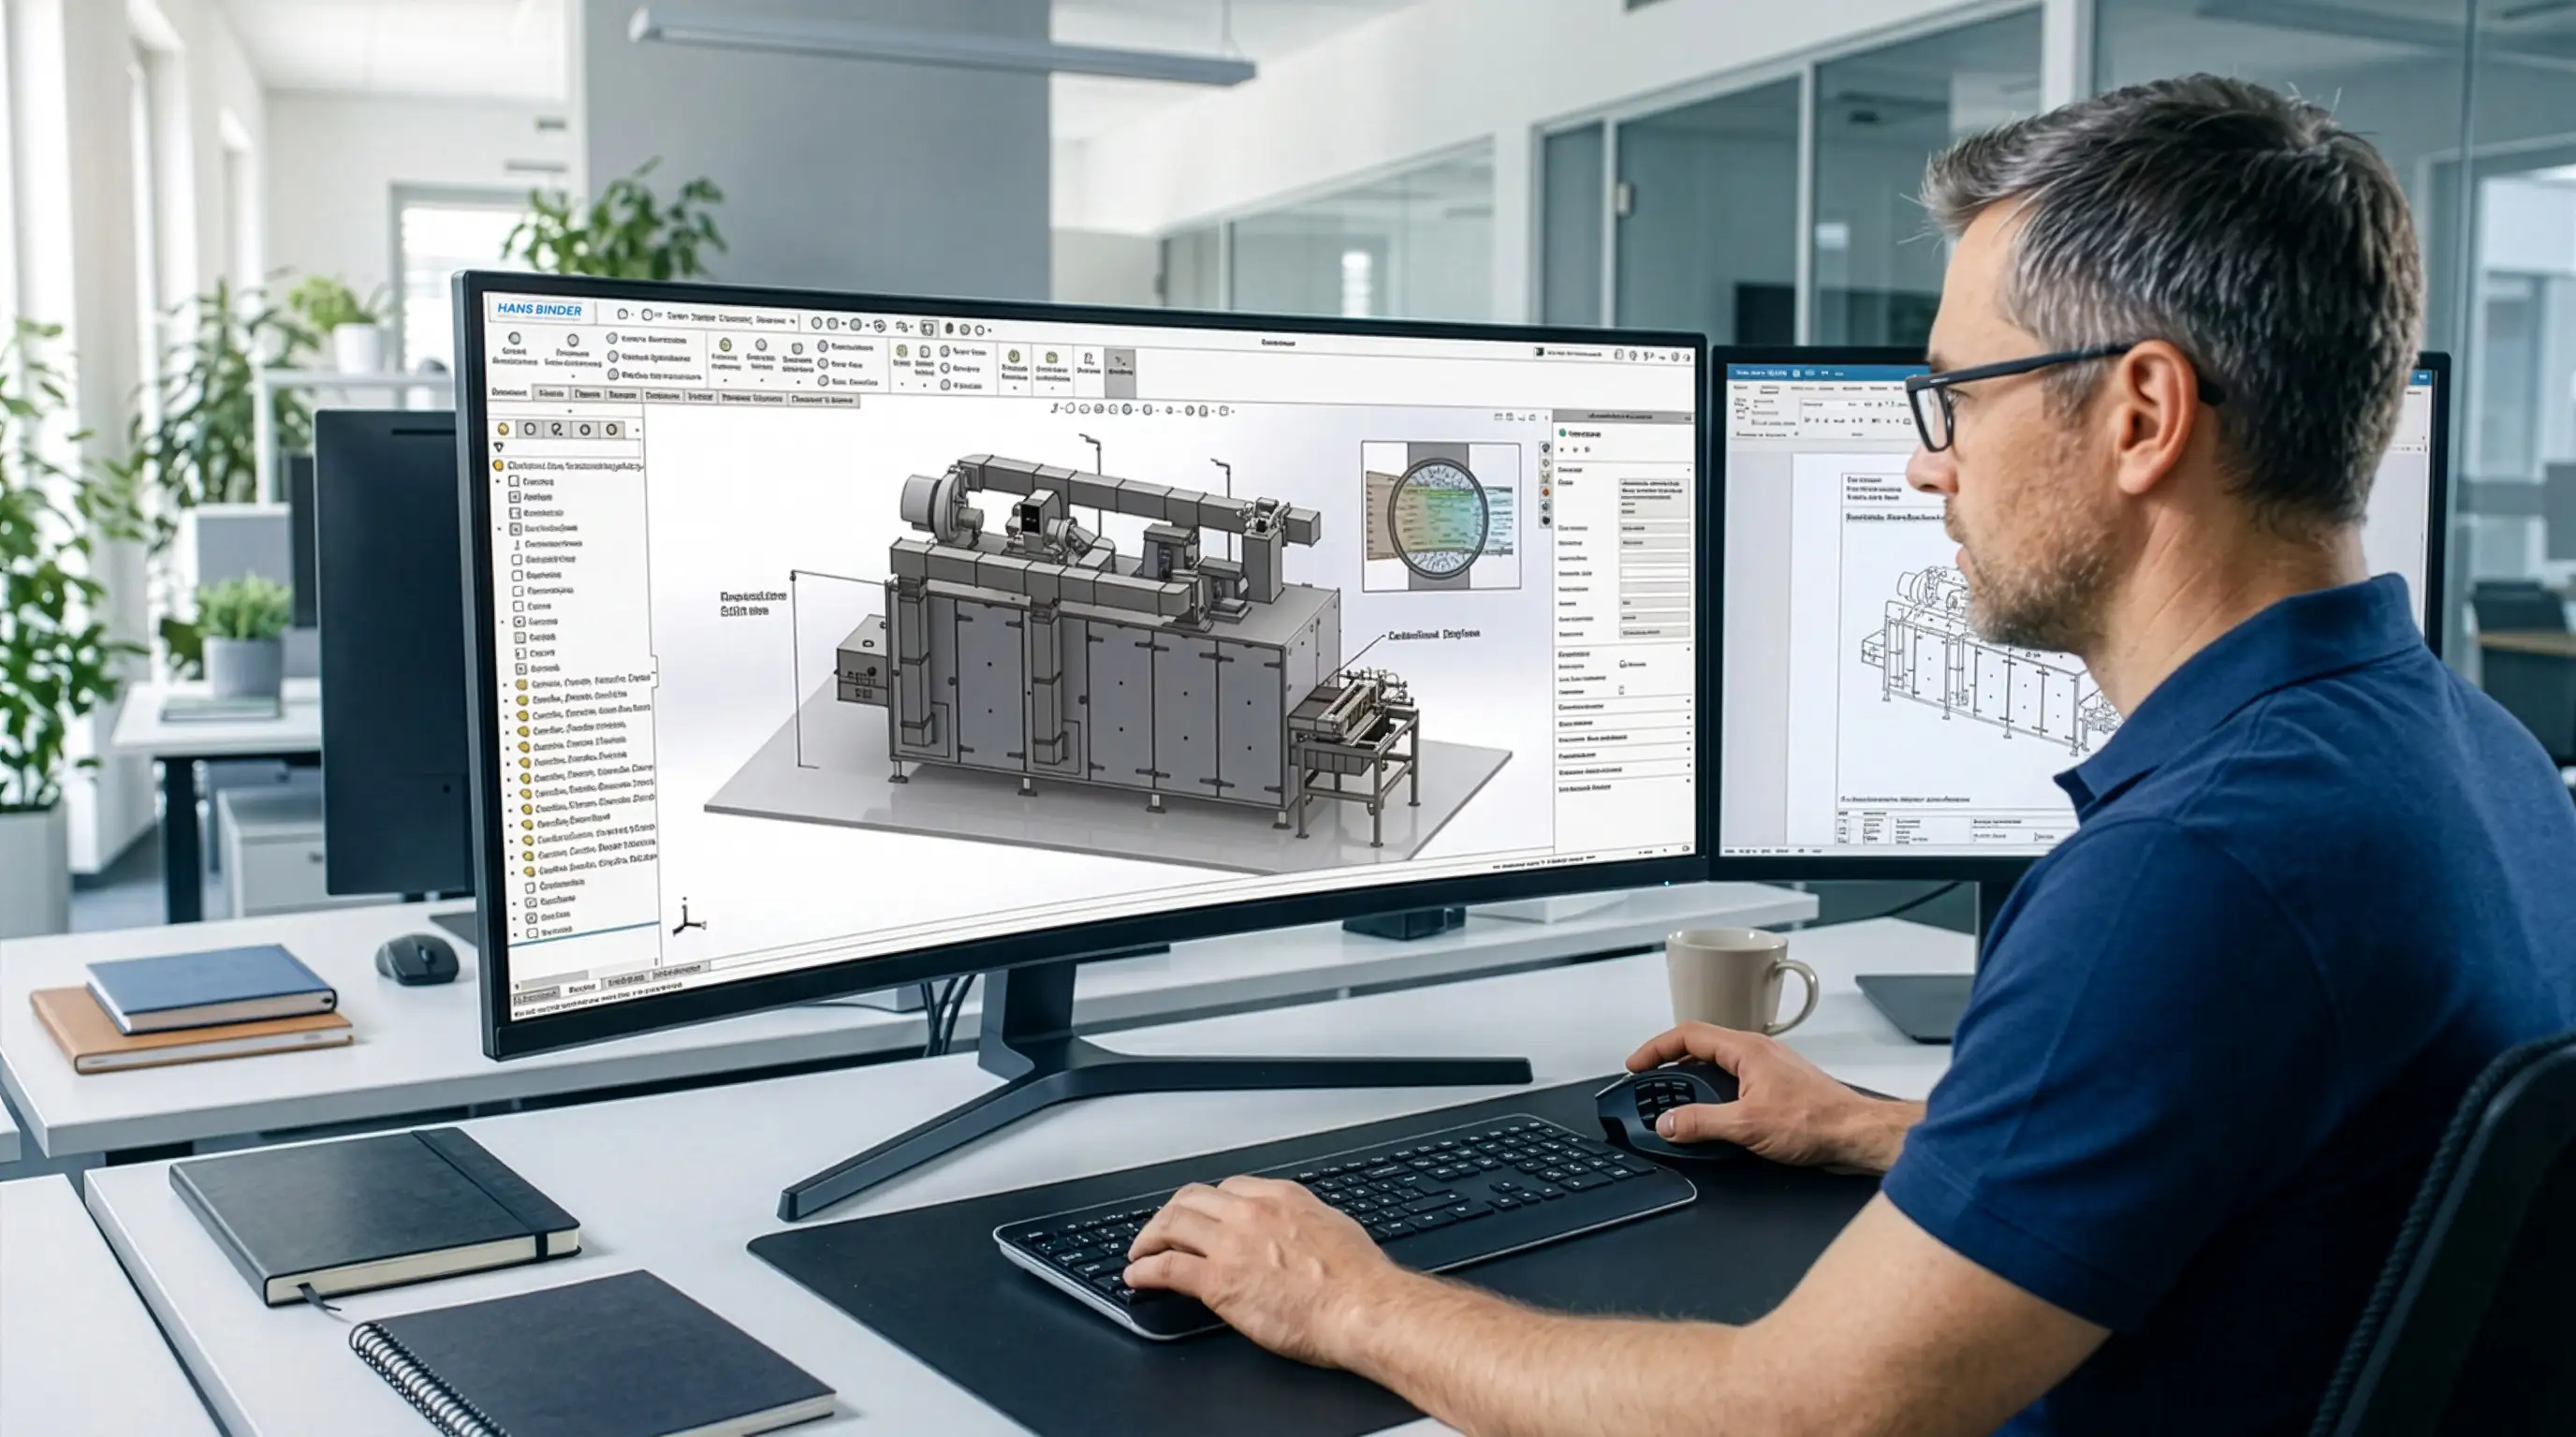Click the leftmost large button on the ribbon
The image size is (2576, 1437).
click(515, 351)
